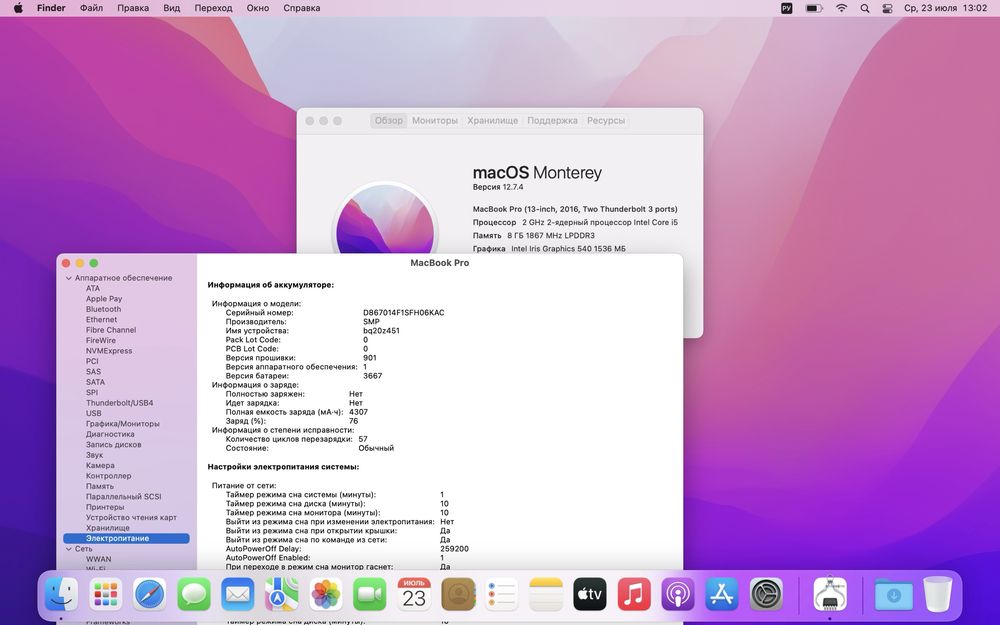
Task: Select FireWire in sidebar
Action: (101, 341)
